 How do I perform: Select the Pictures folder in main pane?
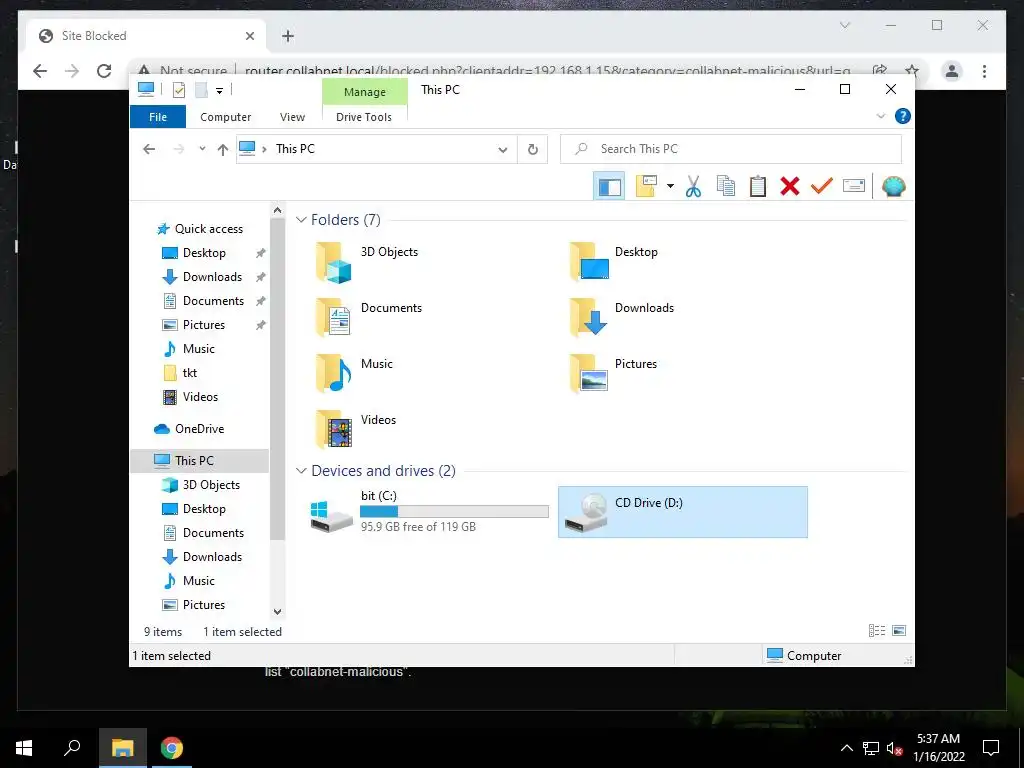click(x=613, y=374)
